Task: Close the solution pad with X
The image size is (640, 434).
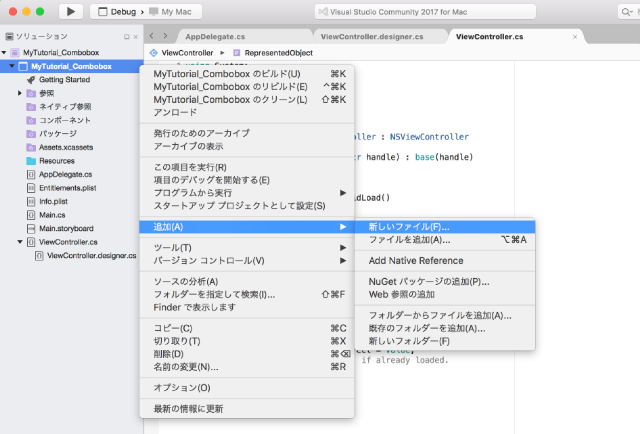Action: pos(136,37)
